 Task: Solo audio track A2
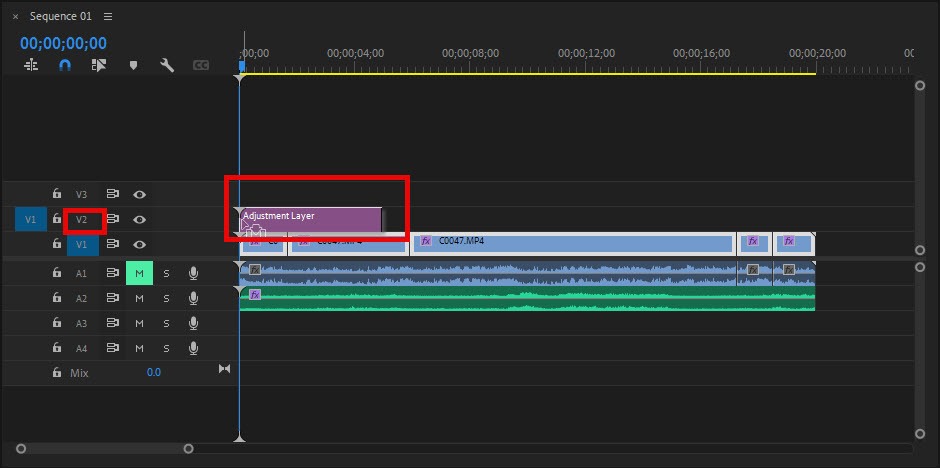tap(166, 298)
